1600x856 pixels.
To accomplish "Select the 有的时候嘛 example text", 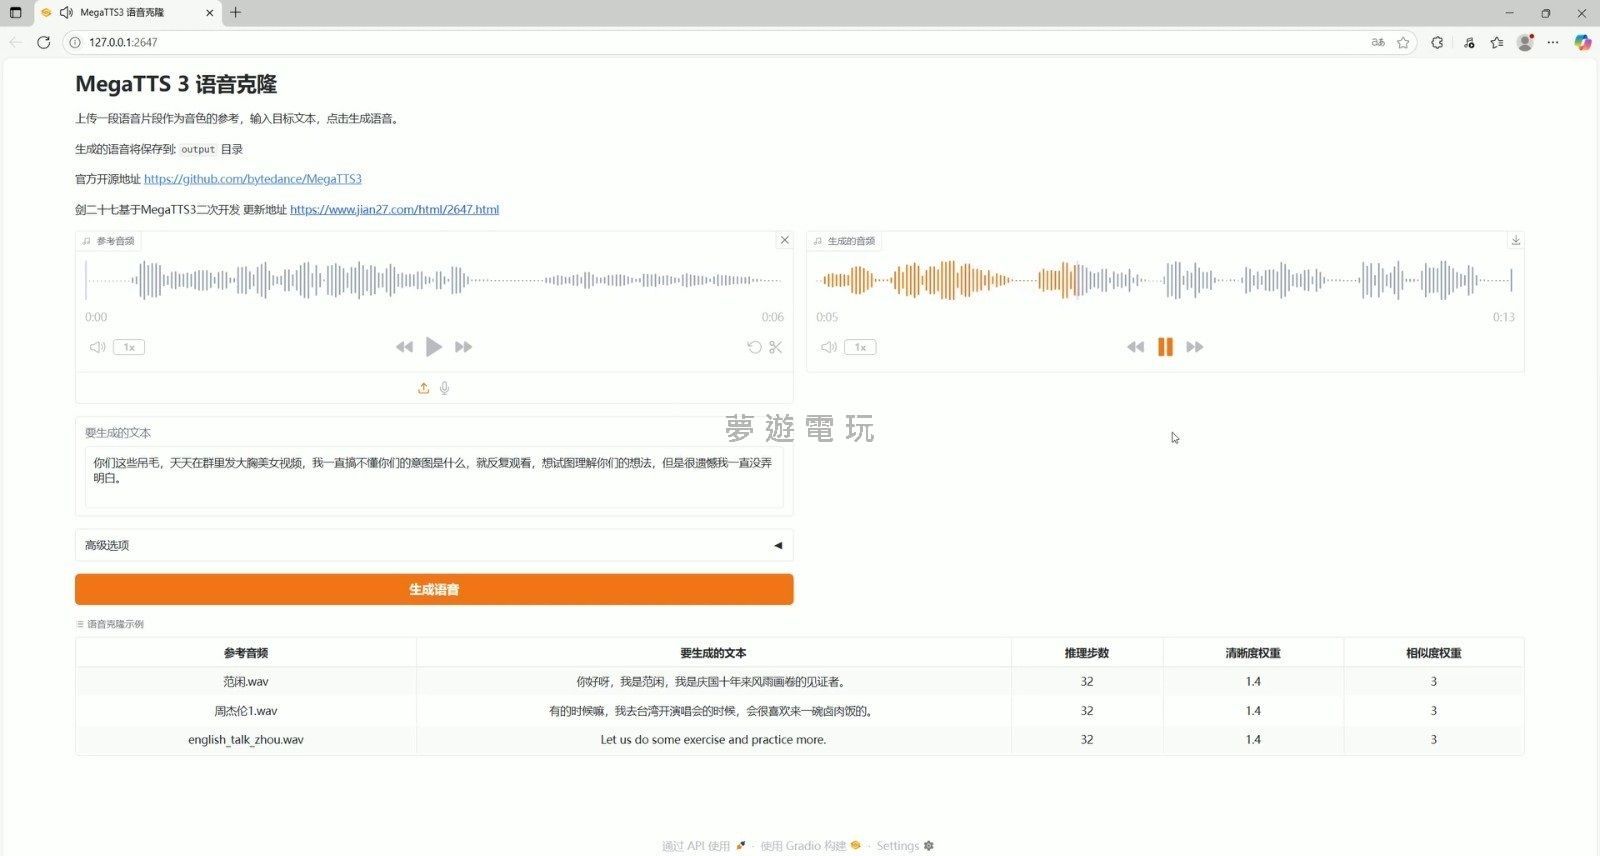I will (x=713, y=711).
